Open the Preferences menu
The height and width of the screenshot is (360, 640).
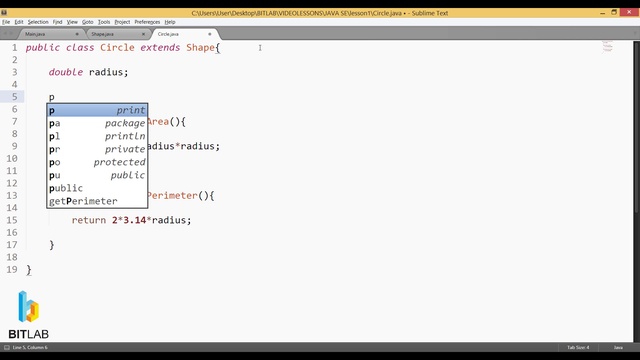[x=147, y=22]
